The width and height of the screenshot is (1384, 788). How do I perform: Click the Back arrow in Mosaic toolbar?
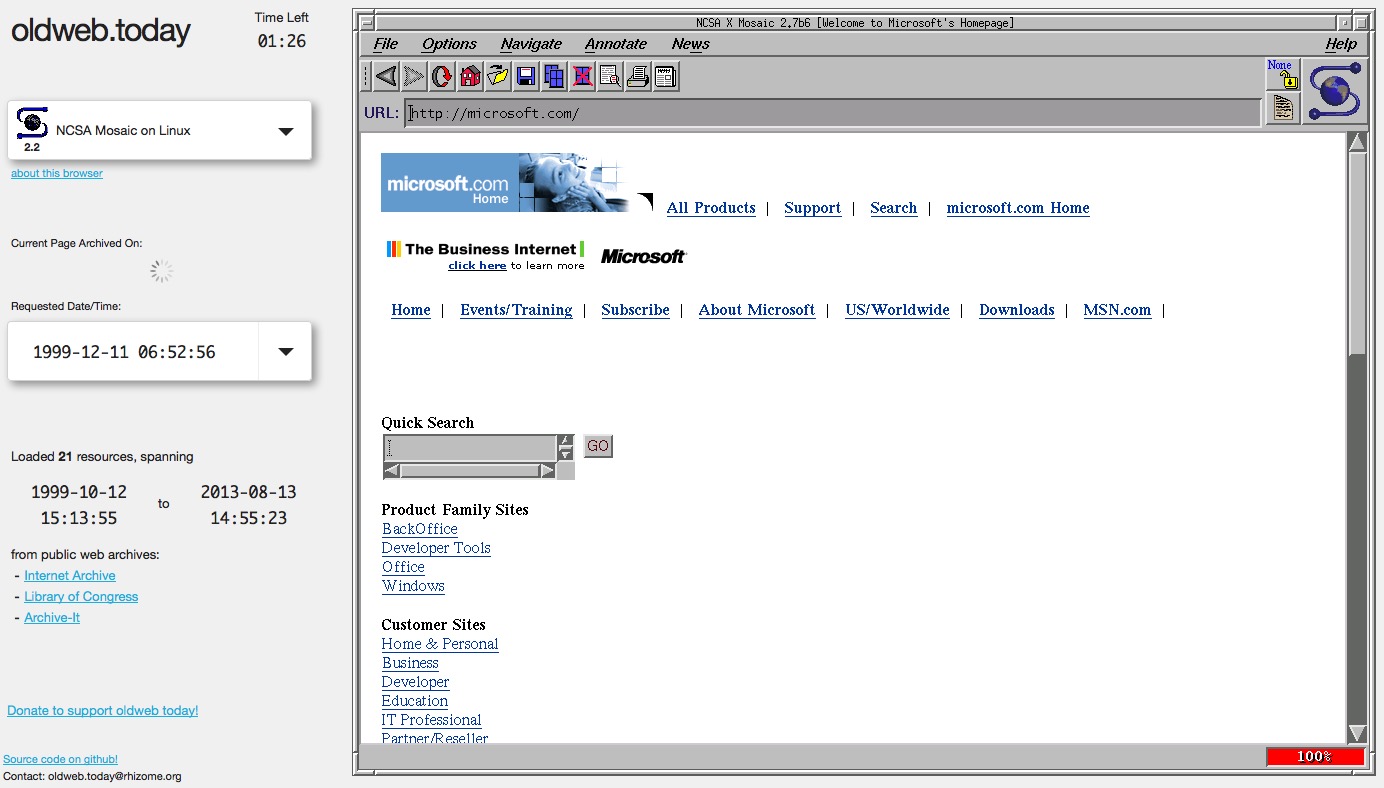(386, 76)
